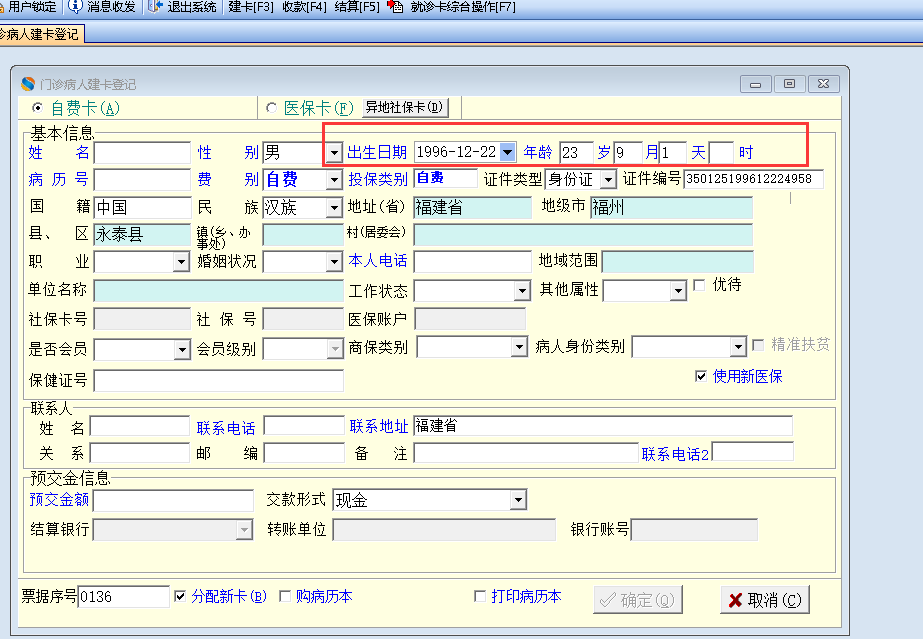Click the 联系人 姓名 input field
The image size is (923, 639).
point(140,427)
